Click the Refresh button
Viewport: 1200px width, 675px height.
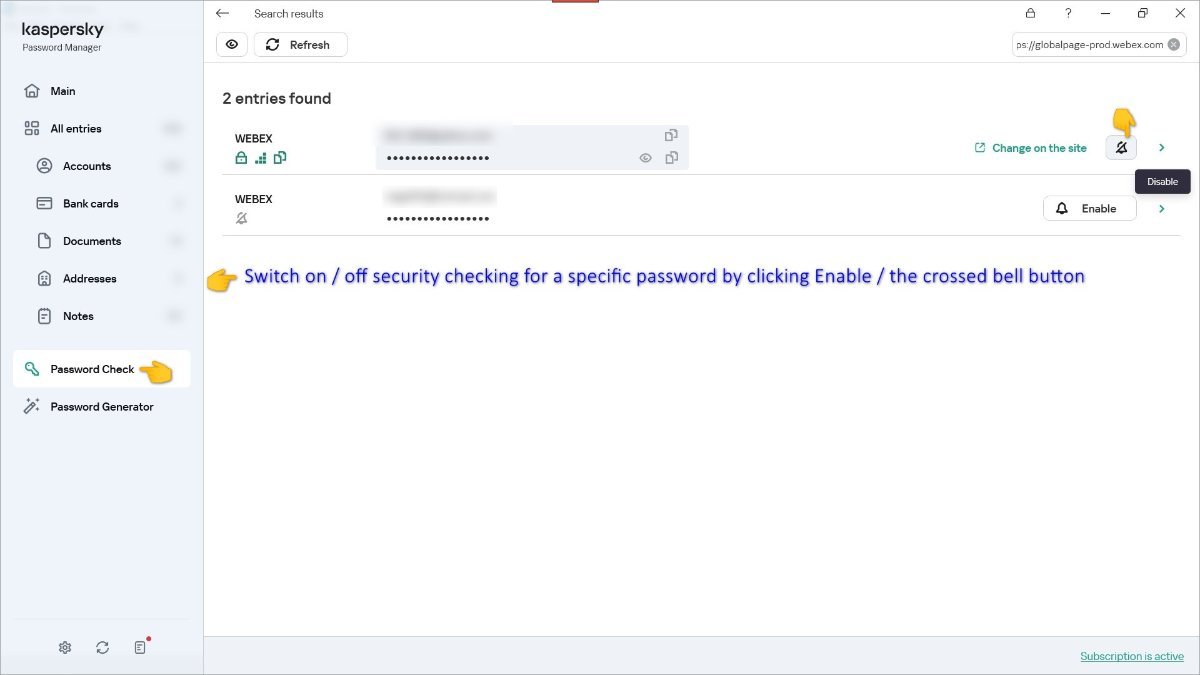pos(300,45)
